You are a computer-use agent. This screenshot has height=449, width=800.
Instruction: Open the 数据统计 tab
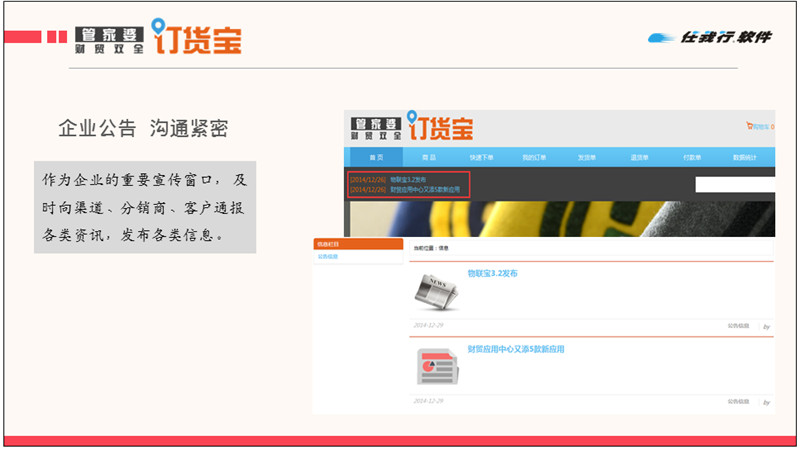tap(745, 158)
